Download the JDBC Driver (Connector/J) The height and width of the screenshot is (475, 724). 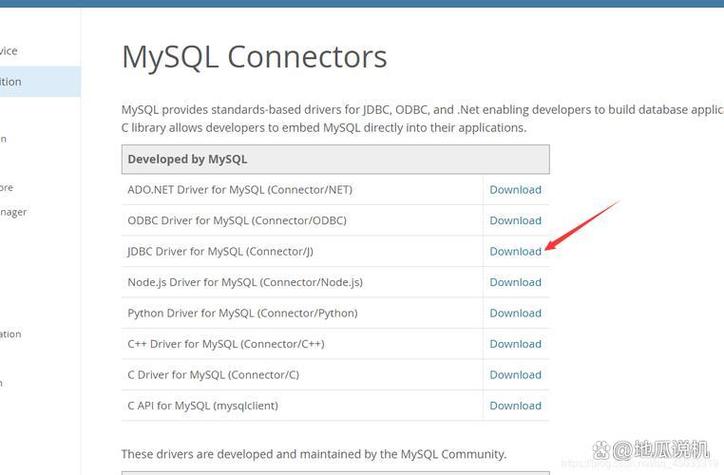click(x=515, y=252)
